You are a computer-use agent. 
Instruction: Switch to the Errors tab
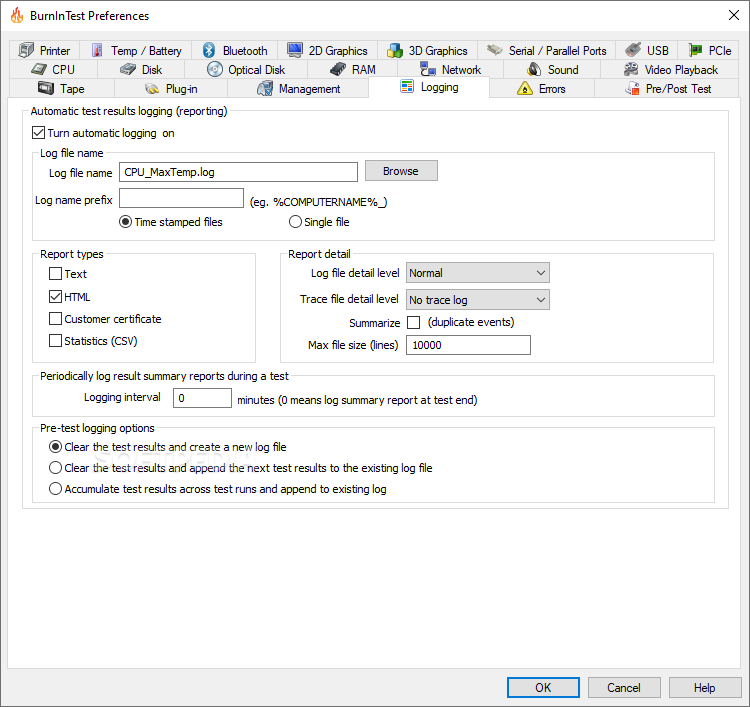point(541,88)
